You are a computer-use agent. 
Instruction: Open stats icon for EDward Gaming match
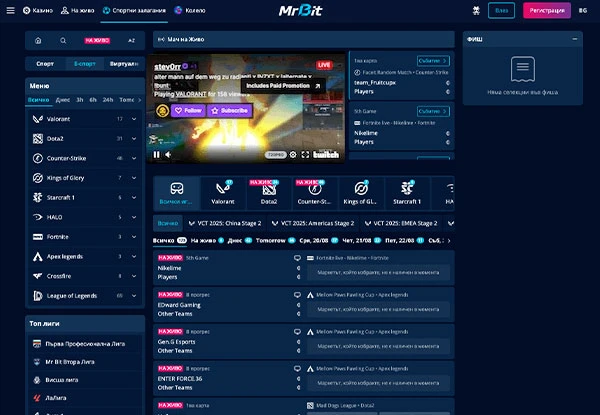point(297,295)
